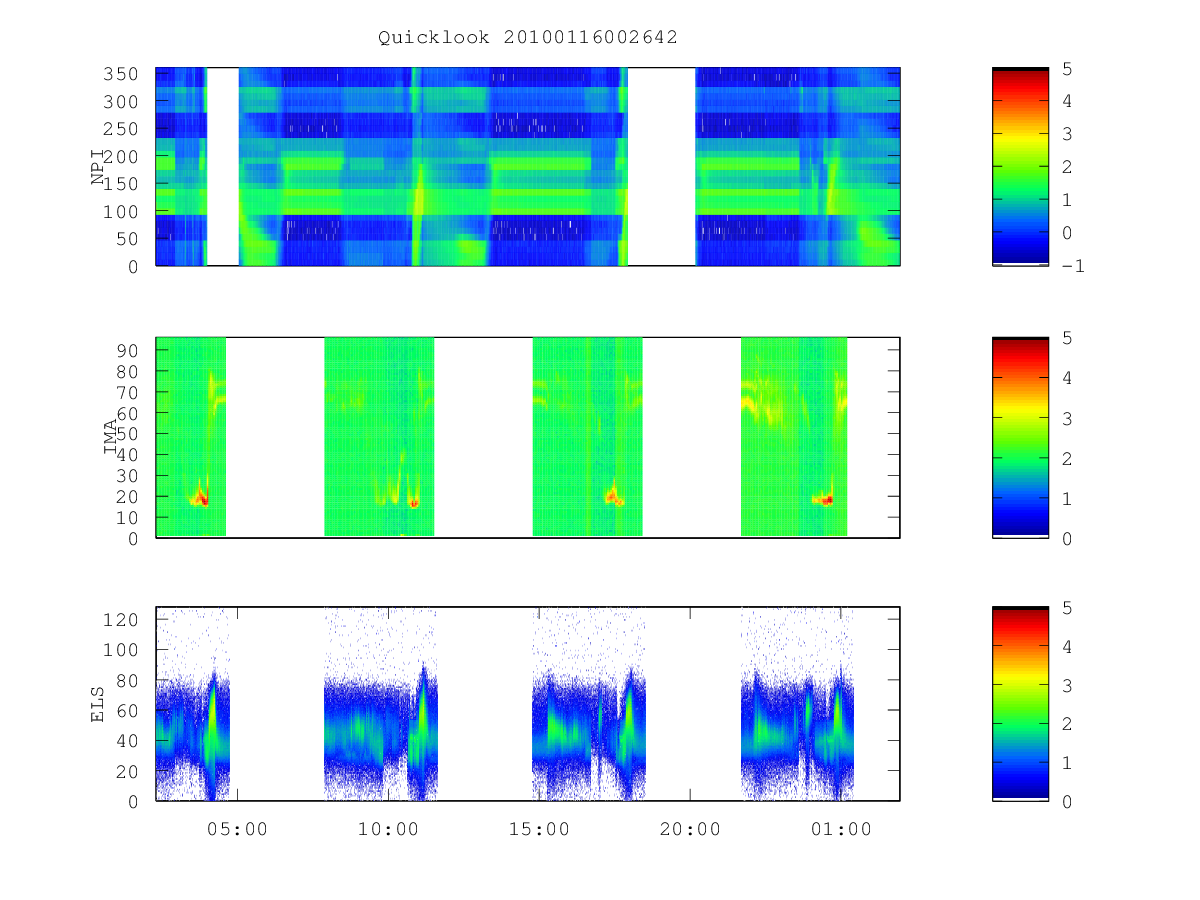The image size is (1200, 900).
Task: Click the 15:00 time axis label
Action: (539, 829)
